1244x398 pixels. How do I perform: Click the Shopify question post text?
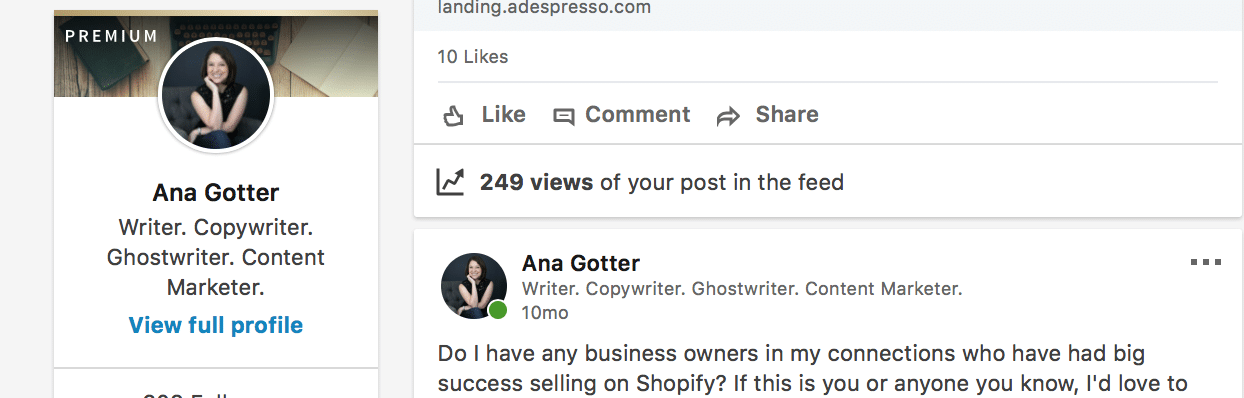coord(812,368)
